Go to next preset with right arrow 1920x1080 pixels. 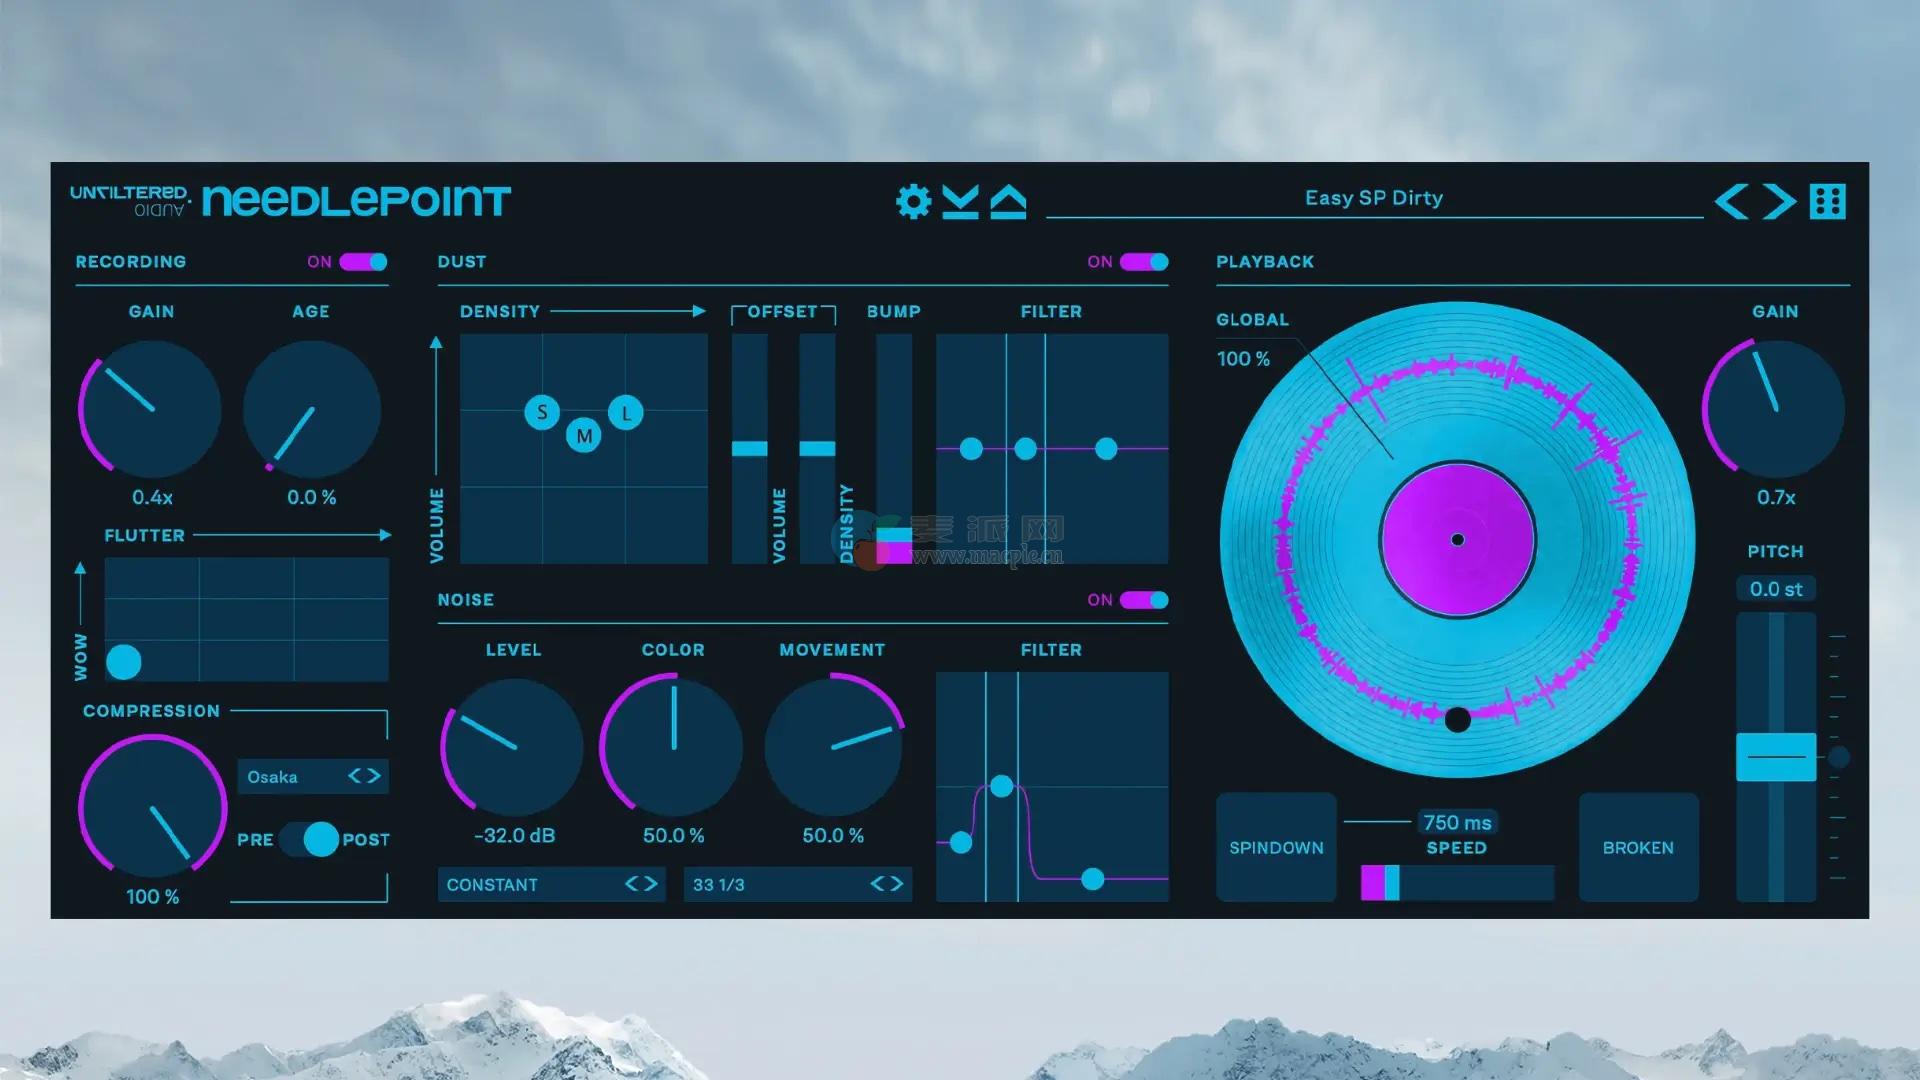click(1778, 201)
